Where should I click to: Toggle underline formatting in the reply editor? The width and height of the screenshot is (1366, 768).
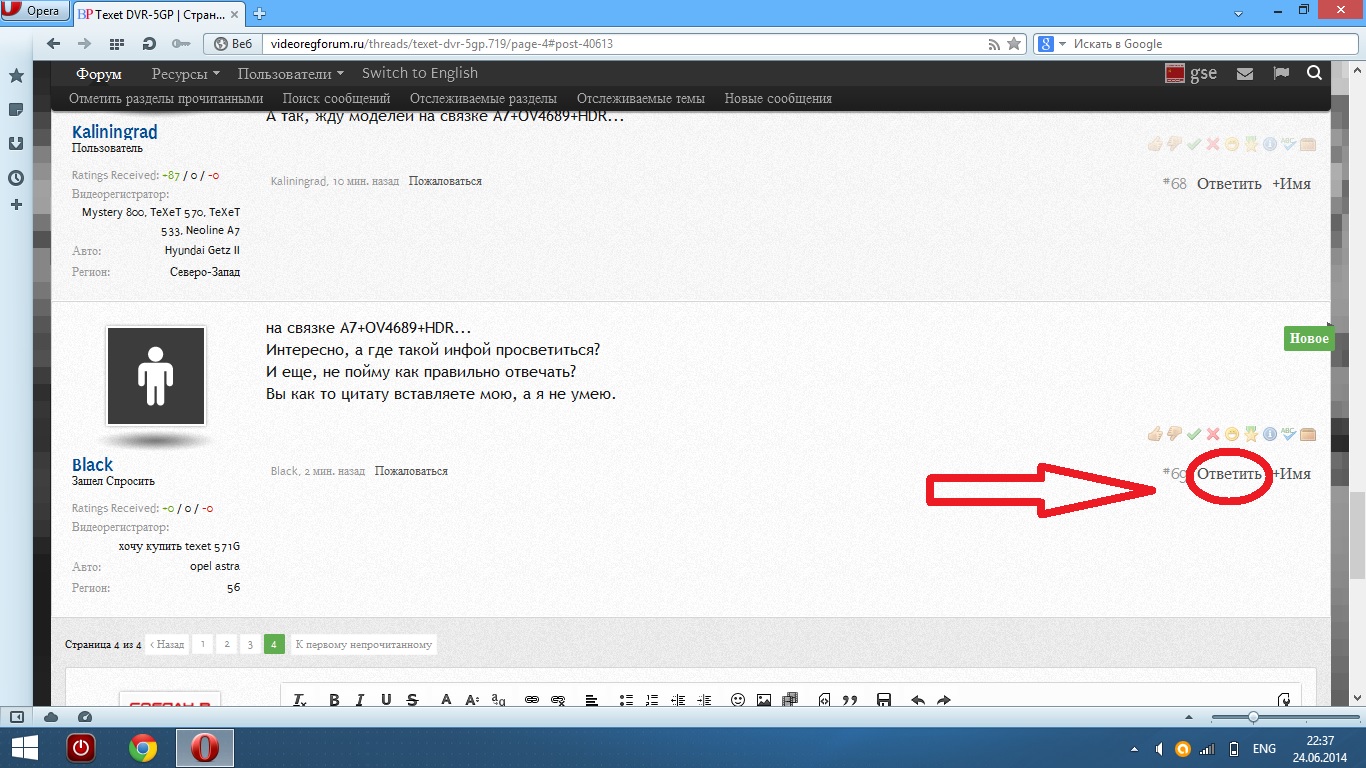[386, 701]
